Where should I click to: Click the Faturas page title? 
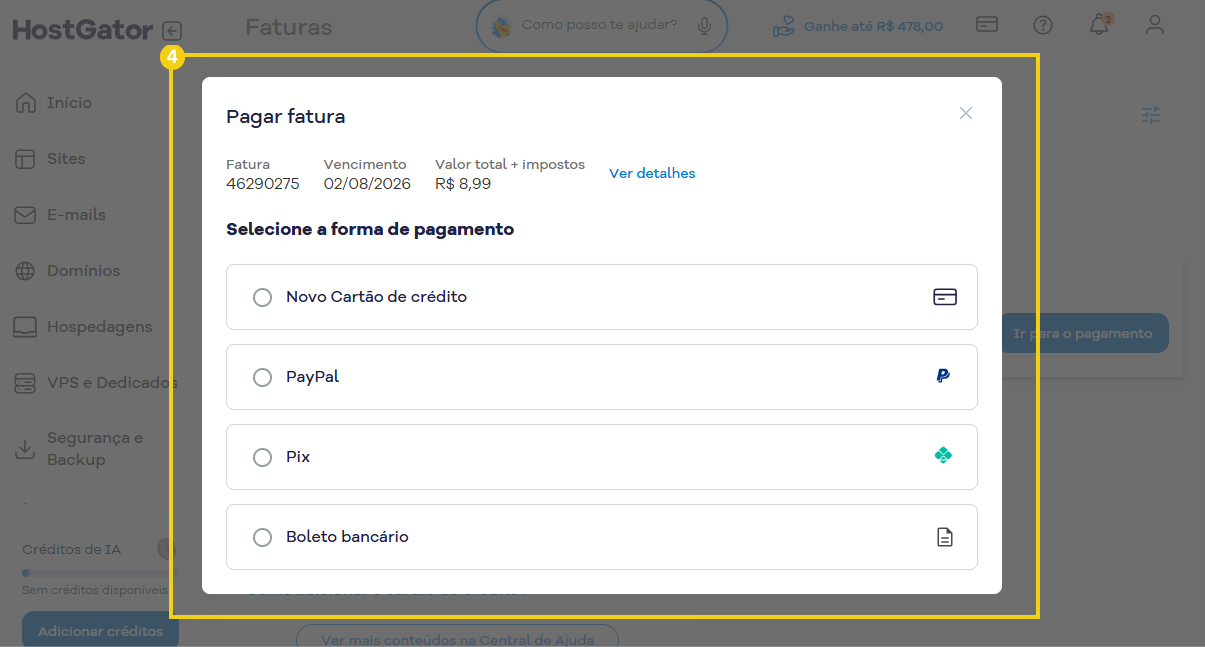coord(288,27)
